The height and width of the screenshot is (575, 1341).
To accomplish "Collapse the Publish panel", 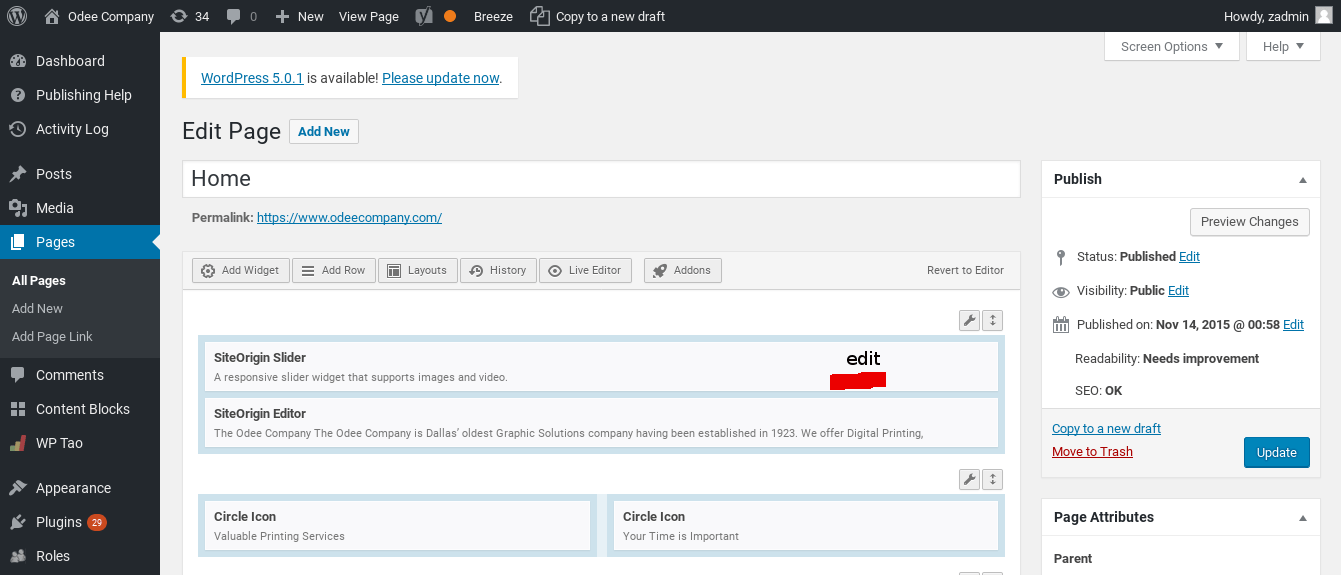I will coord(1302,180).
